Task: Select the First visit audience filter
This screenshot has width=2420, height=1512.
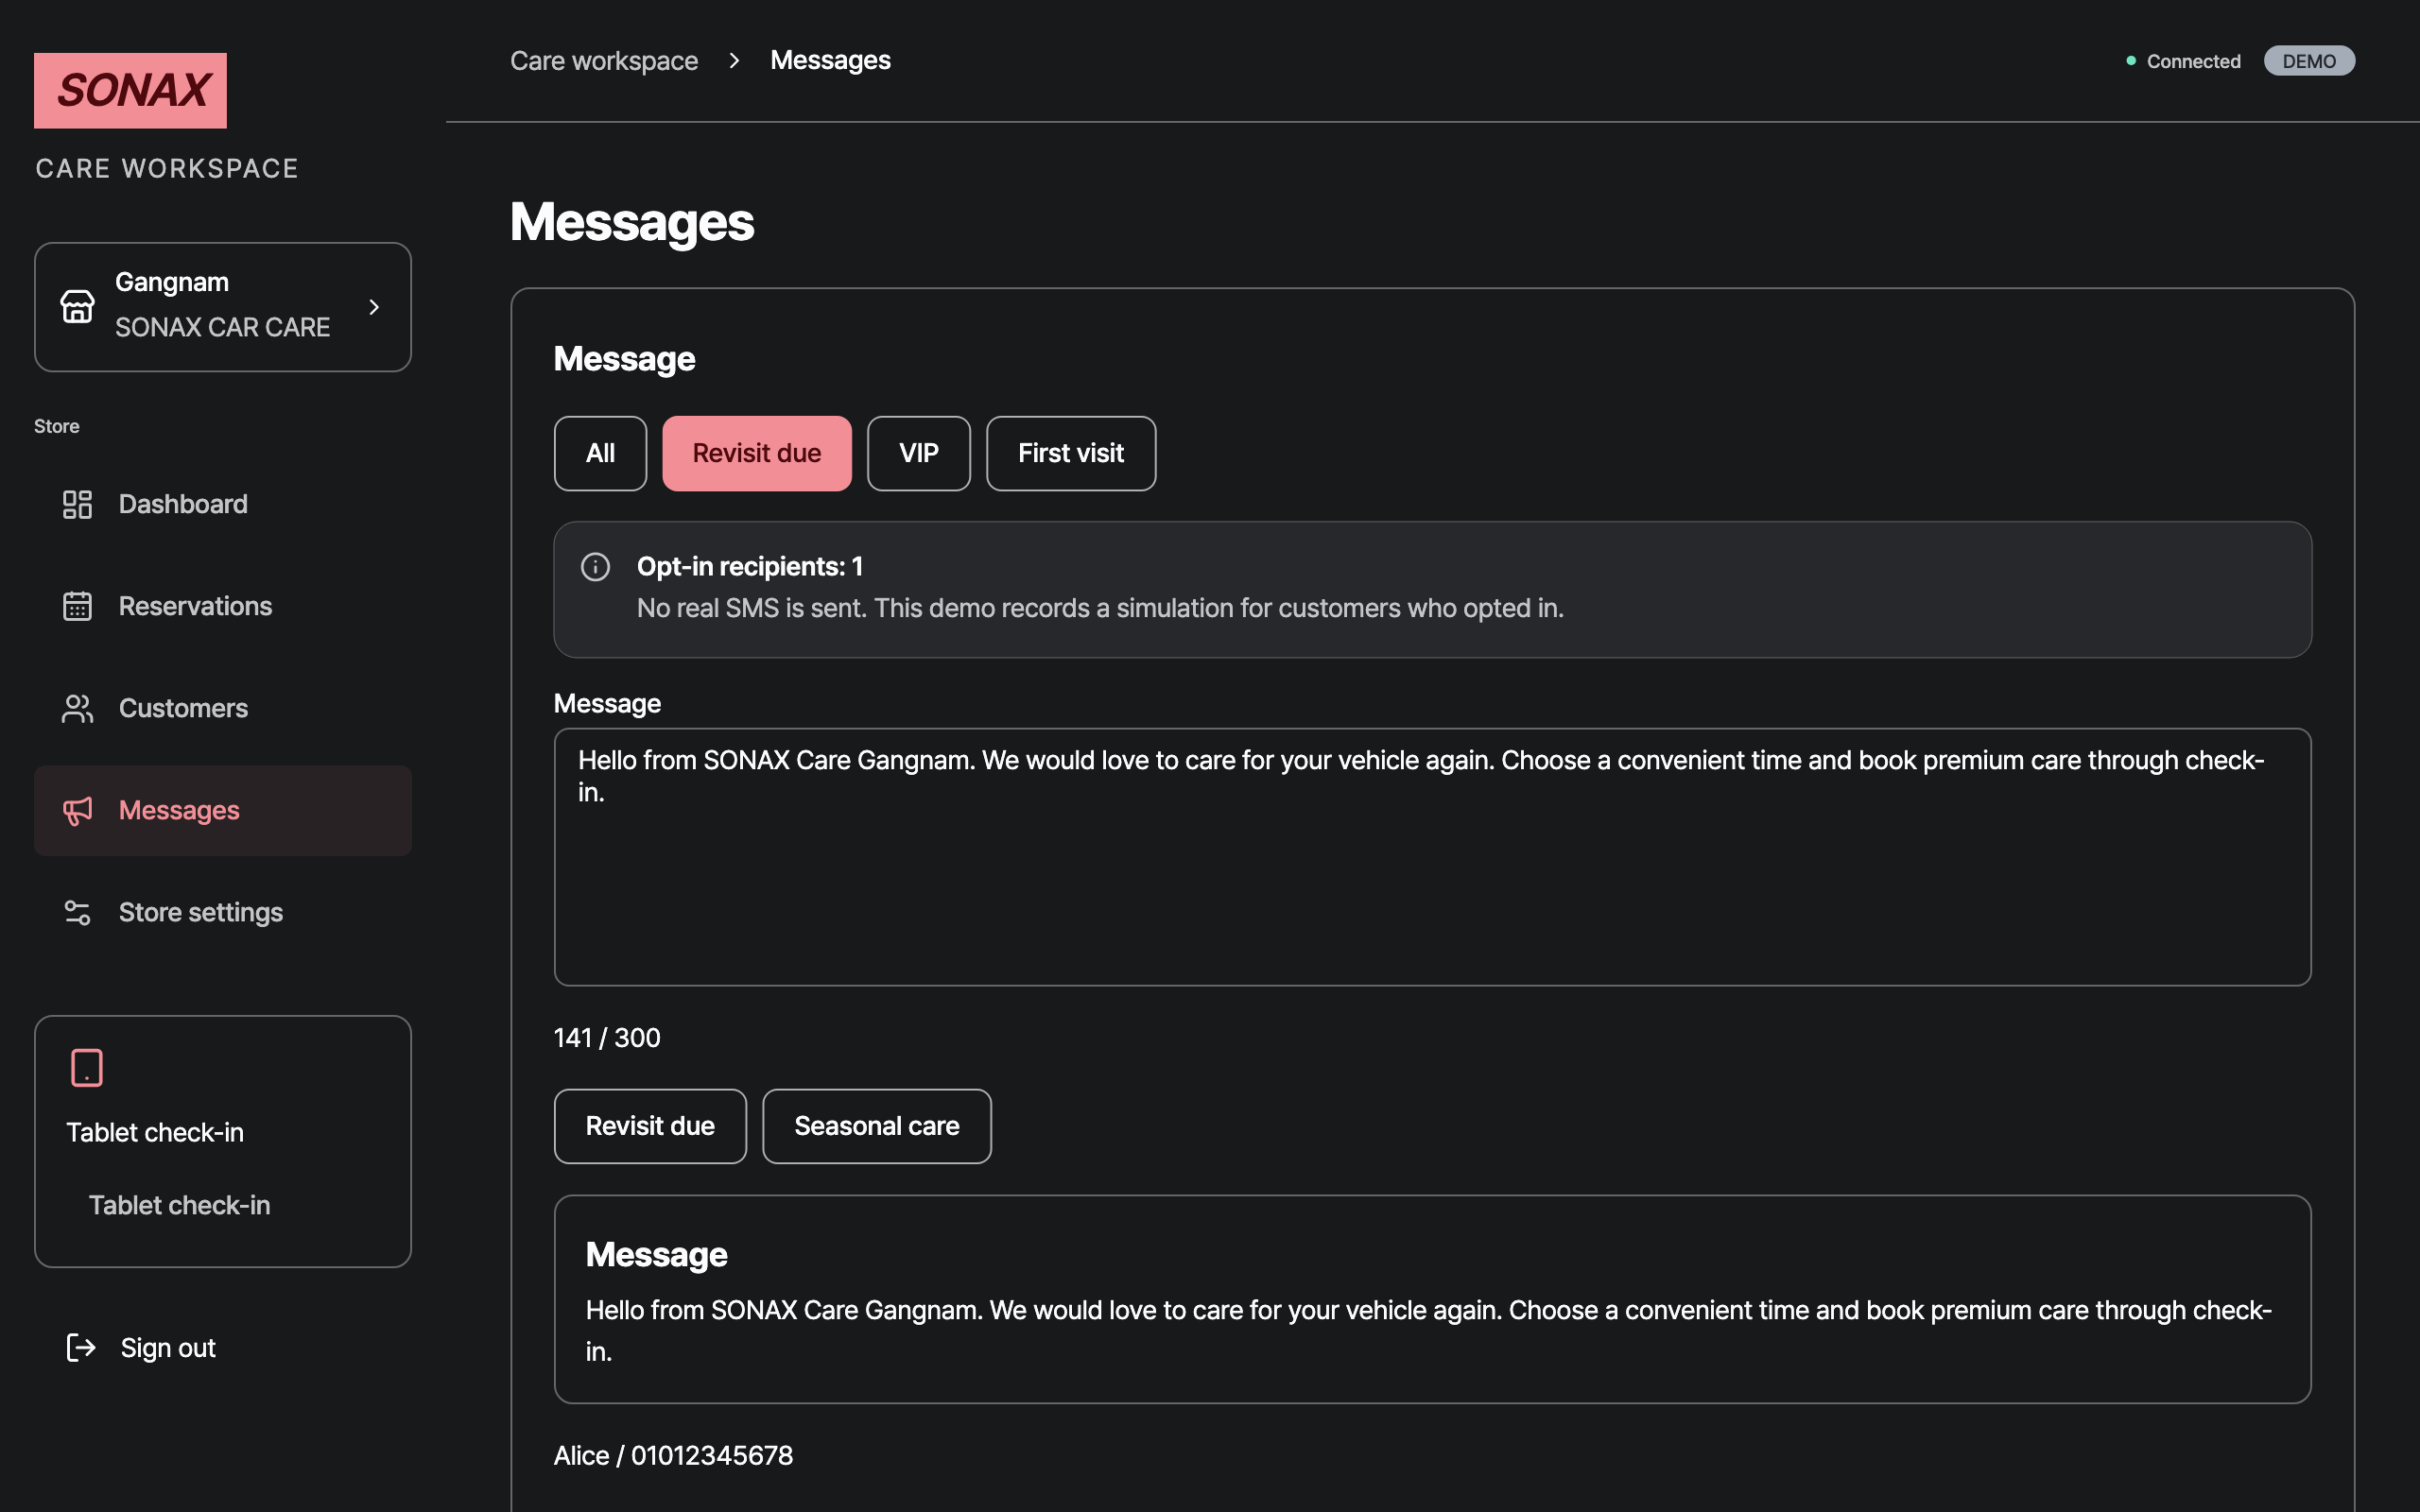Action: tap(1070, 453)
